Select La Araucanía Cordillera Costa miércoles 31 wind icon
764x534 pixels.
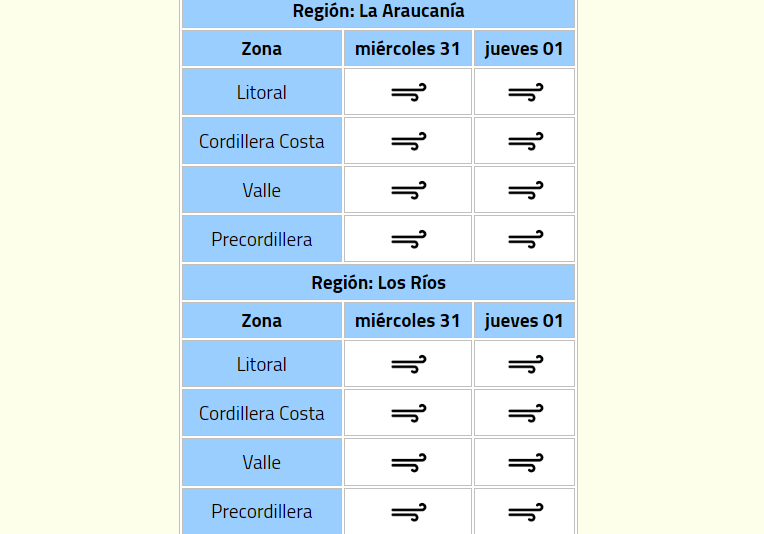[x=408, y=141]
